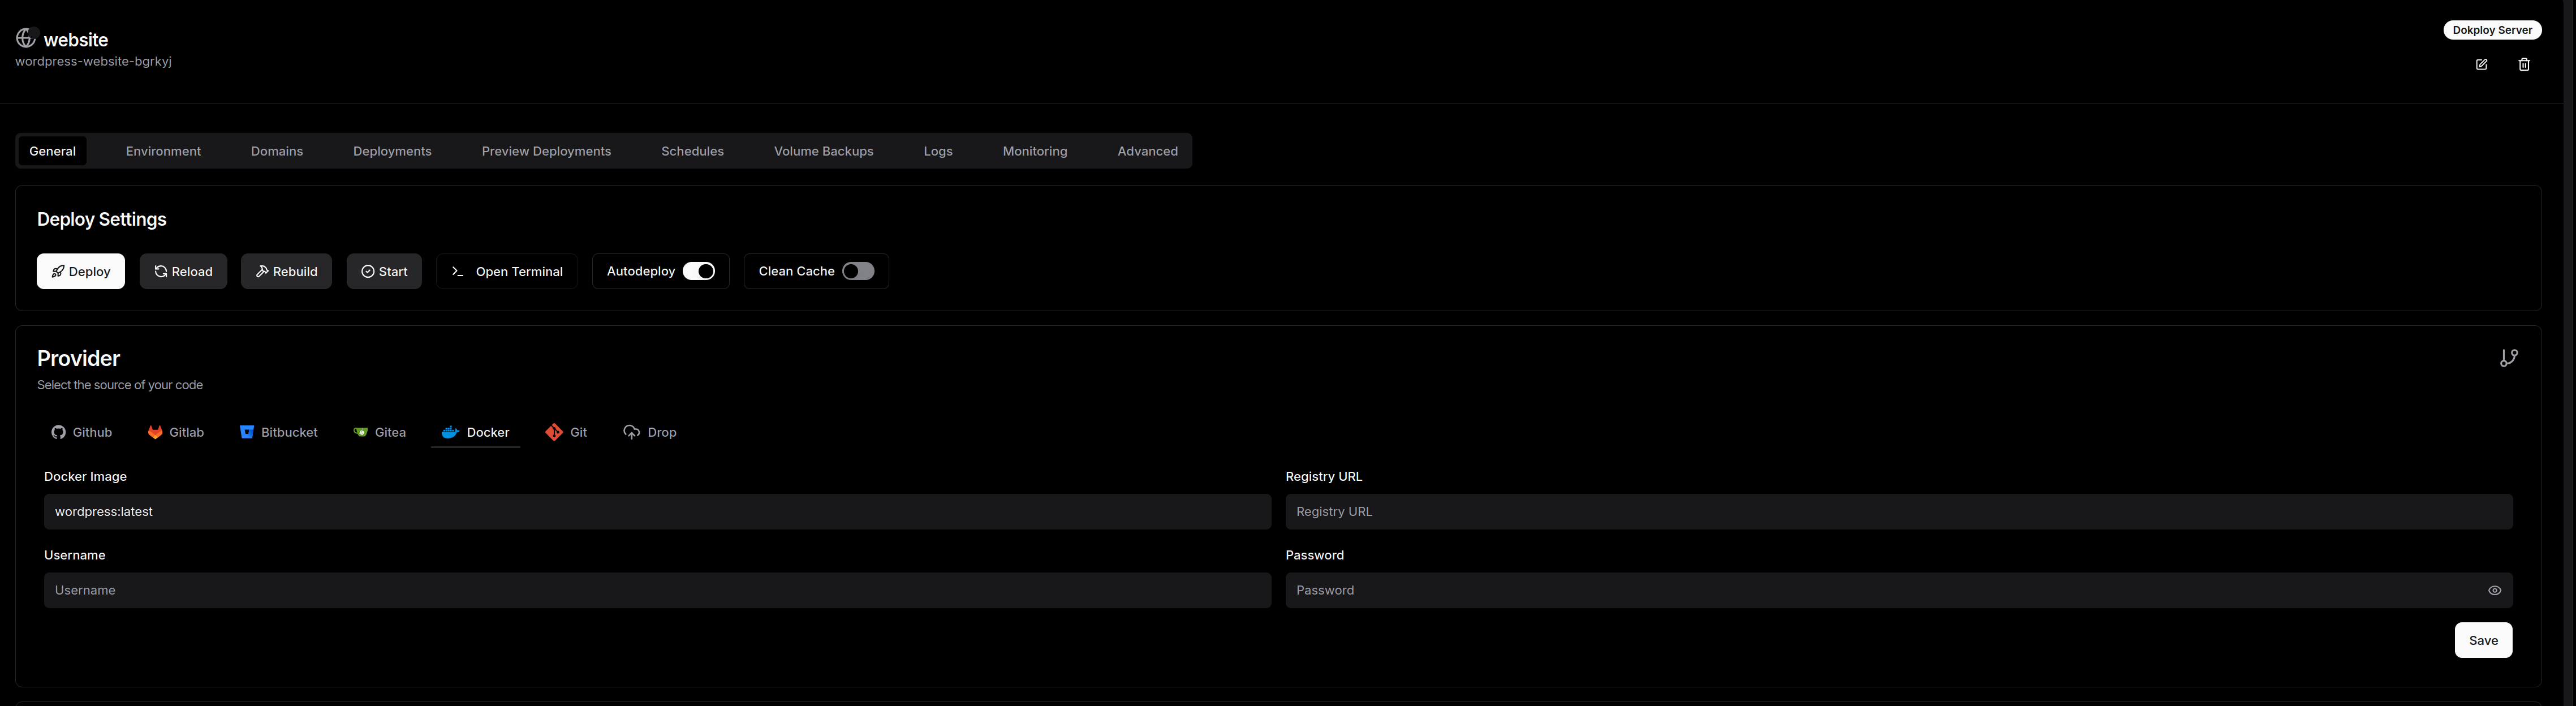The image size is (2576, 706).
Task: Select the Git provider
Action: 567,432
